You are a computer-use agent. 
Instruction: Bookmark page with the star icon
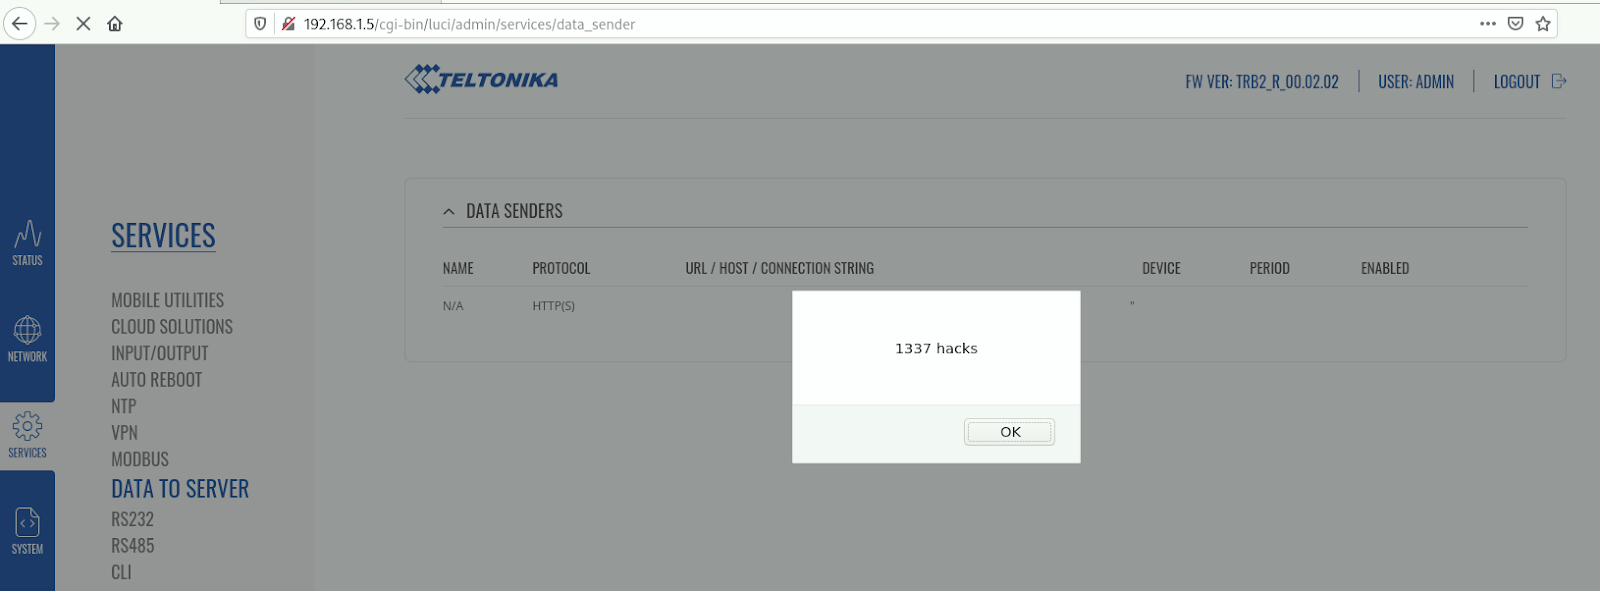pos(1543,24)
